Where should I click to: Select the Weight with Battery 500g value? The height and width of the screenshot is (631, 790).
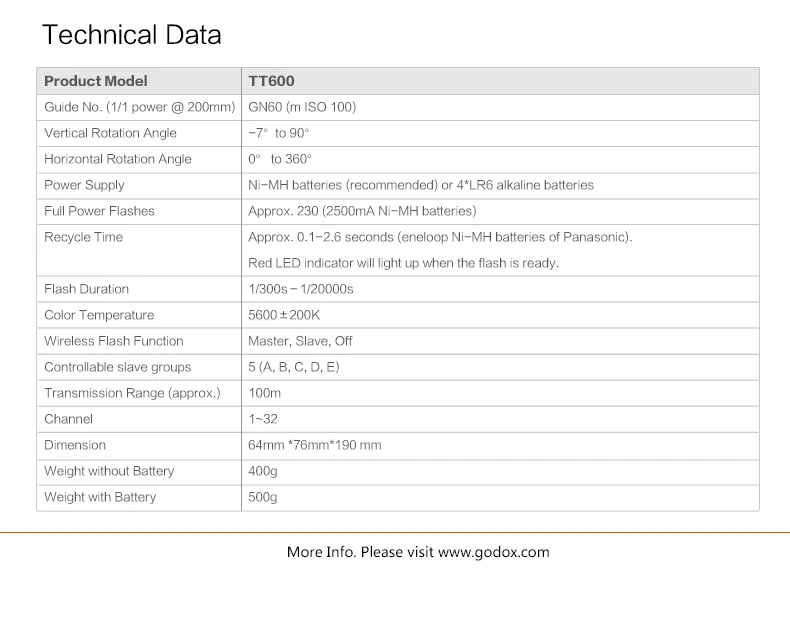[x=262, y=497]
